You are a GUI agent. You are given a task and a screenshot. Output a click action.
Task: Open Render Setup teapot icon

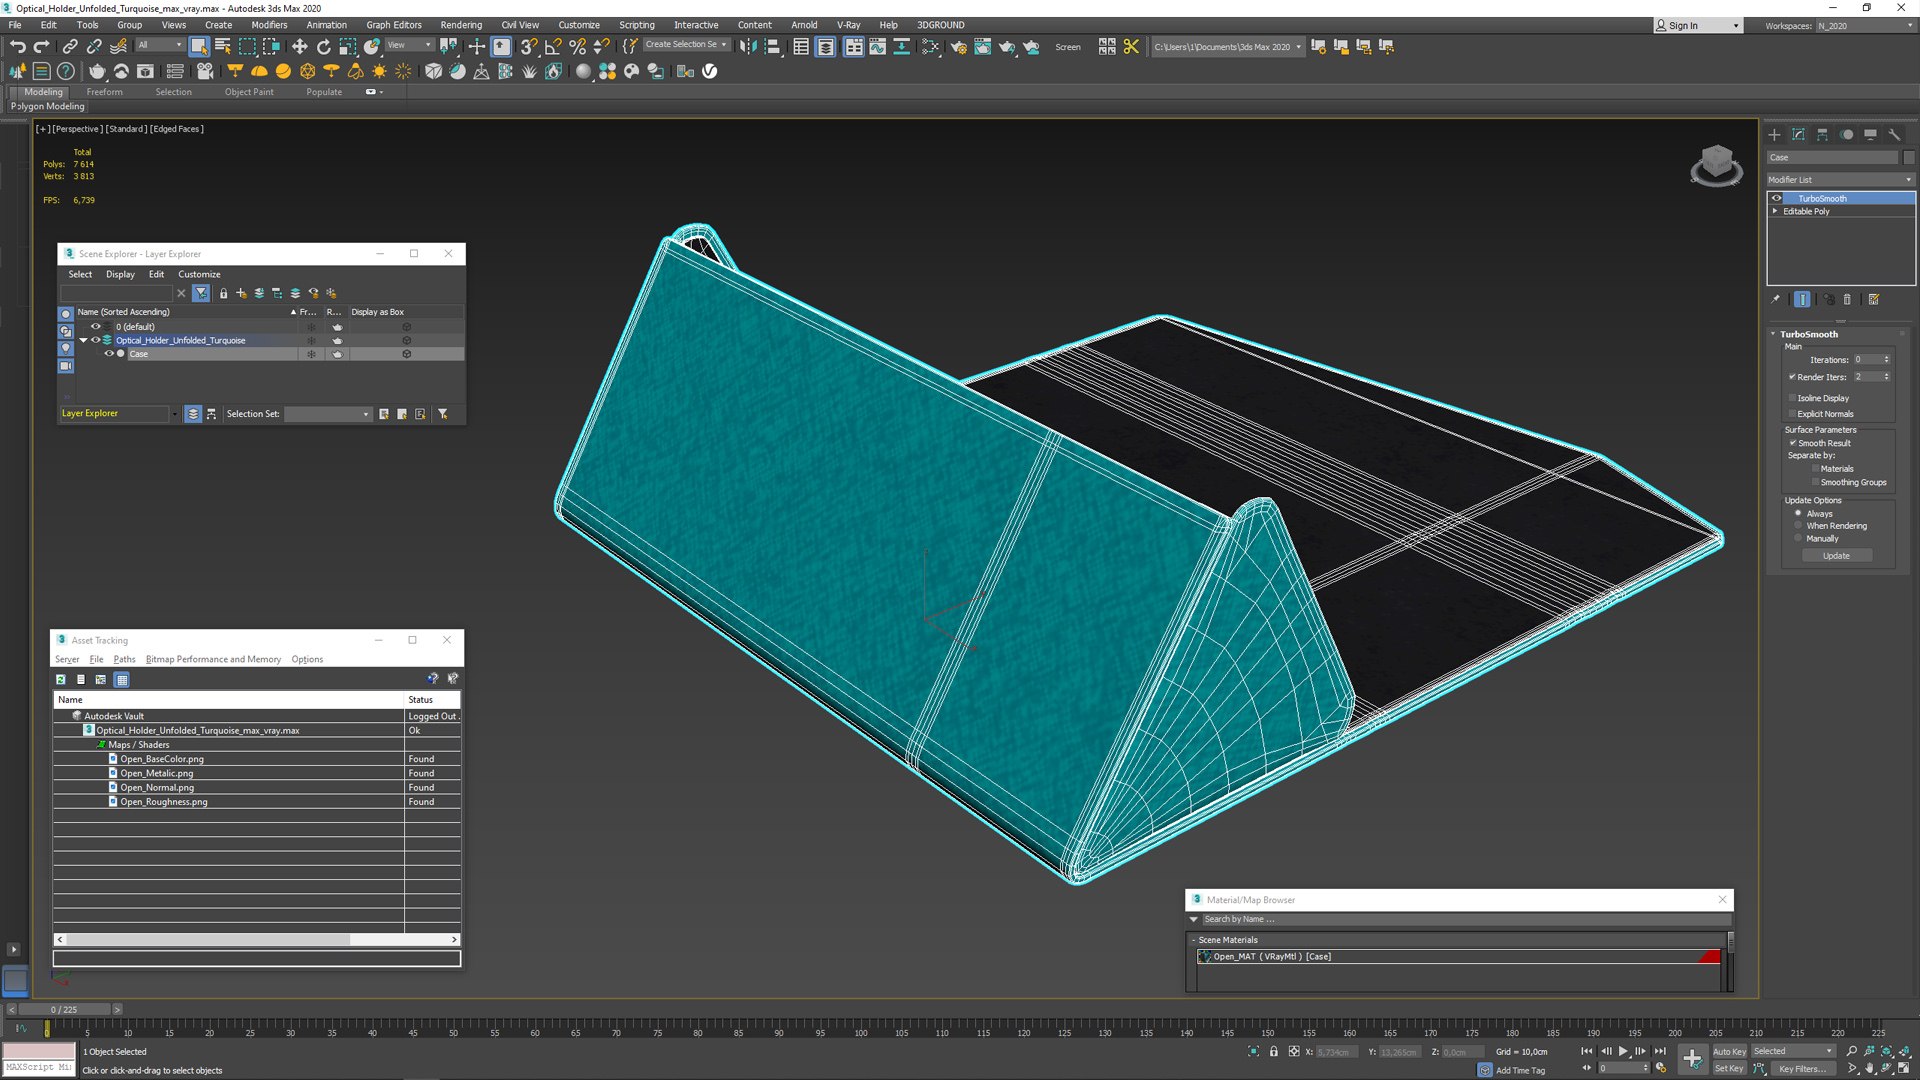point(959,46)
